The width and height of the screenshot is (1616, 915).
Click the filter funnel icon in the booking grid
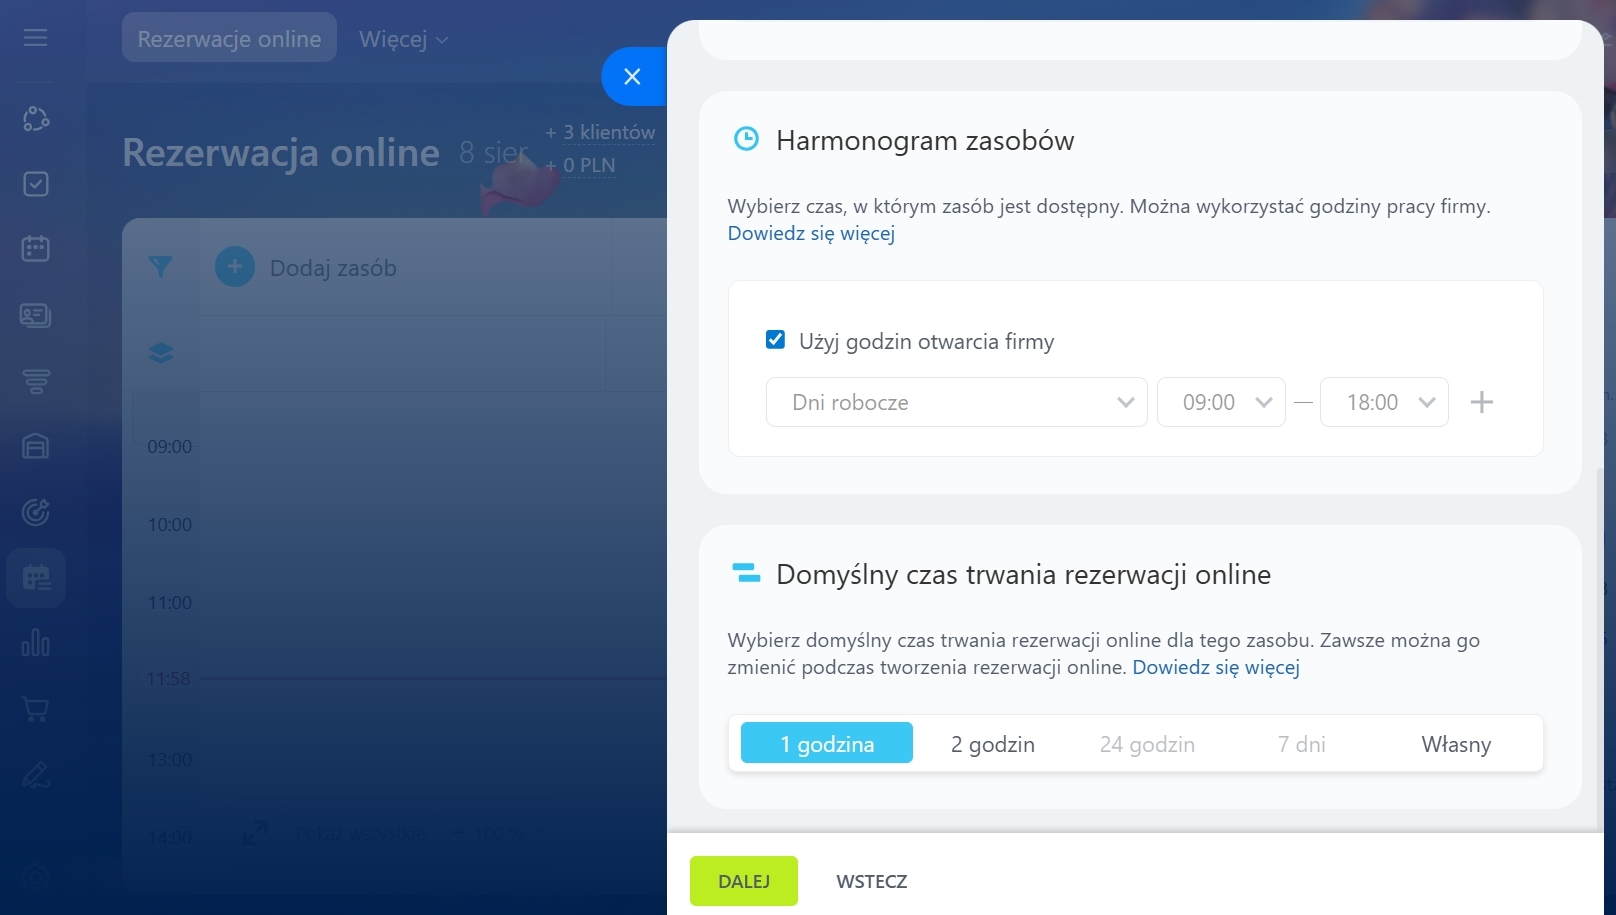[160, 267]
